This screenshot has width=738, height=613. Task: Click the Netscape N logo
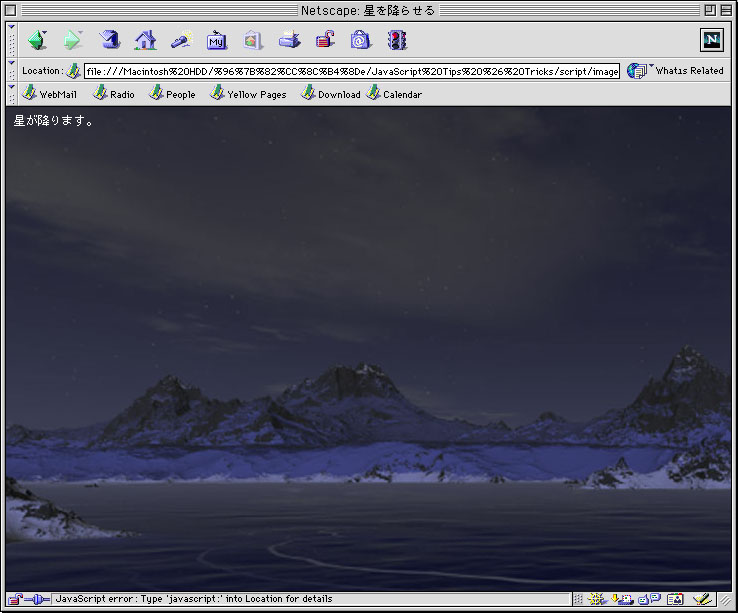712,40
